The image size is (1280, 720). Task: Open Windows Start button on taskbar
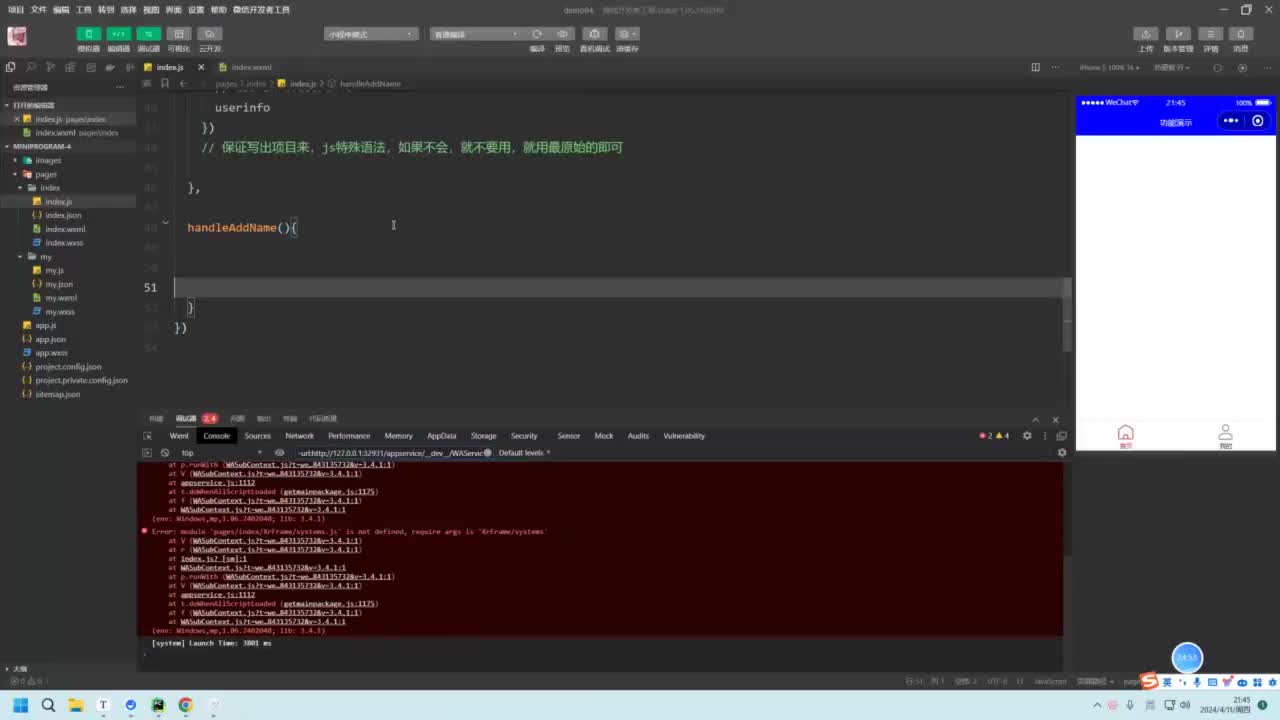click(20, 705)
